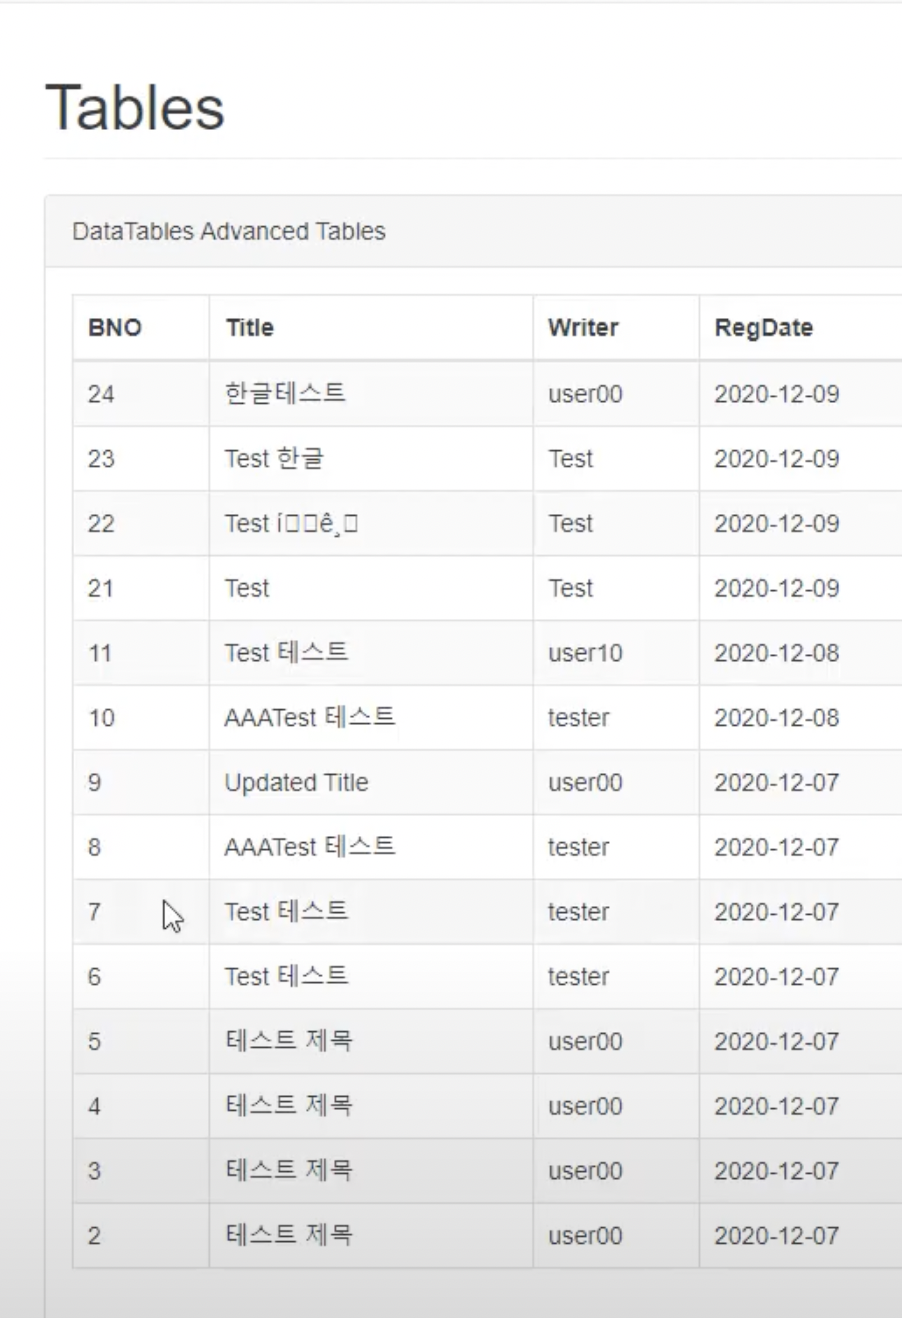Click '테스트 제목' title in row 5
902x1318 pixels.
coord(289,1041)
